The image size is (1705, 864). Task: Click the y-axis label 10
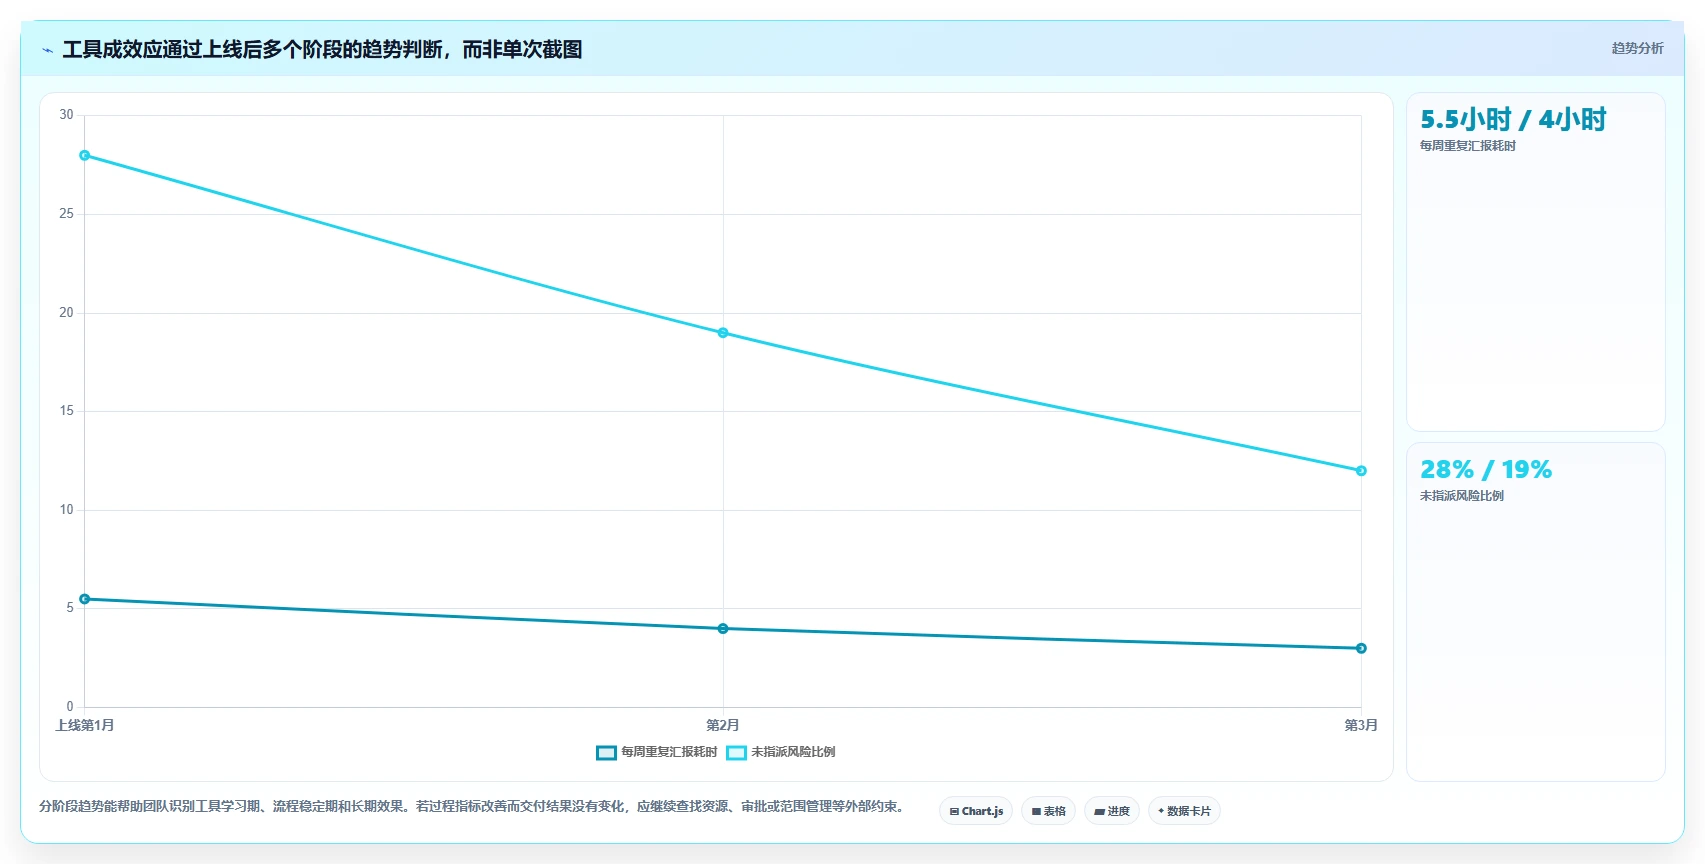[66, 510]
